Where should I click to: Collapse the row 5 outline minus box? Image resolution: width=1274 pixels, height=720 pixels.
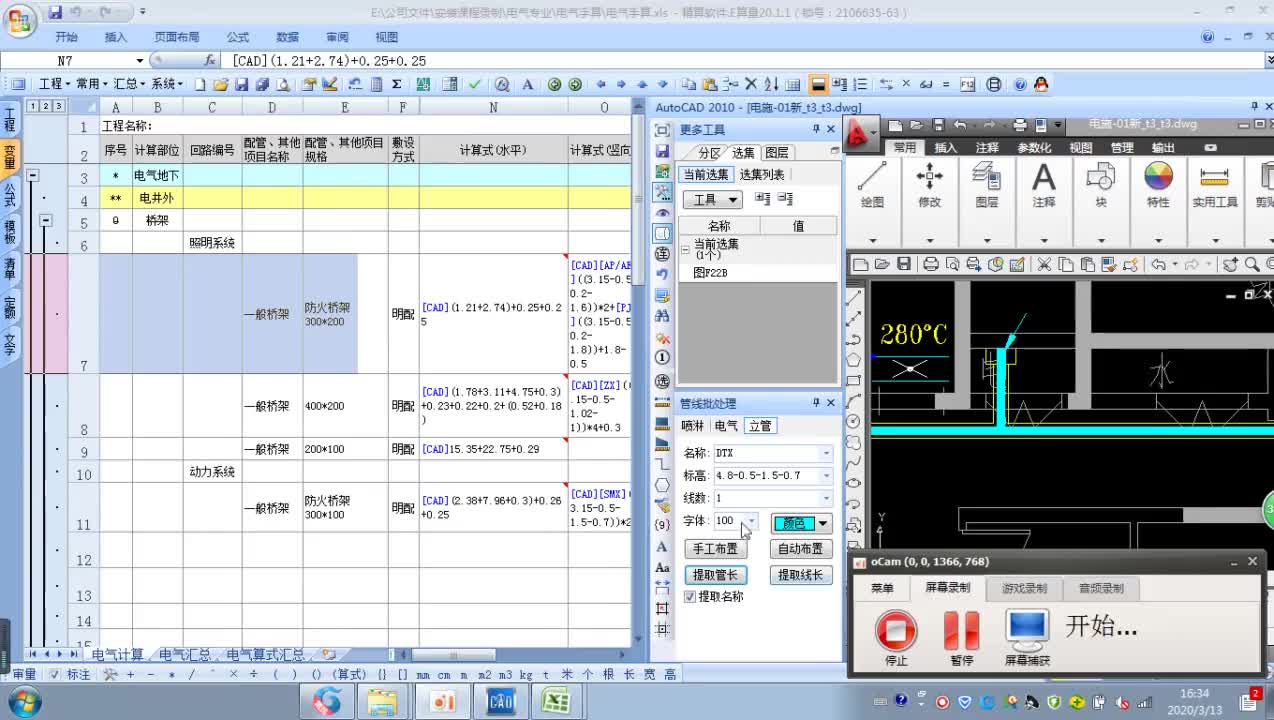point(46,220)
